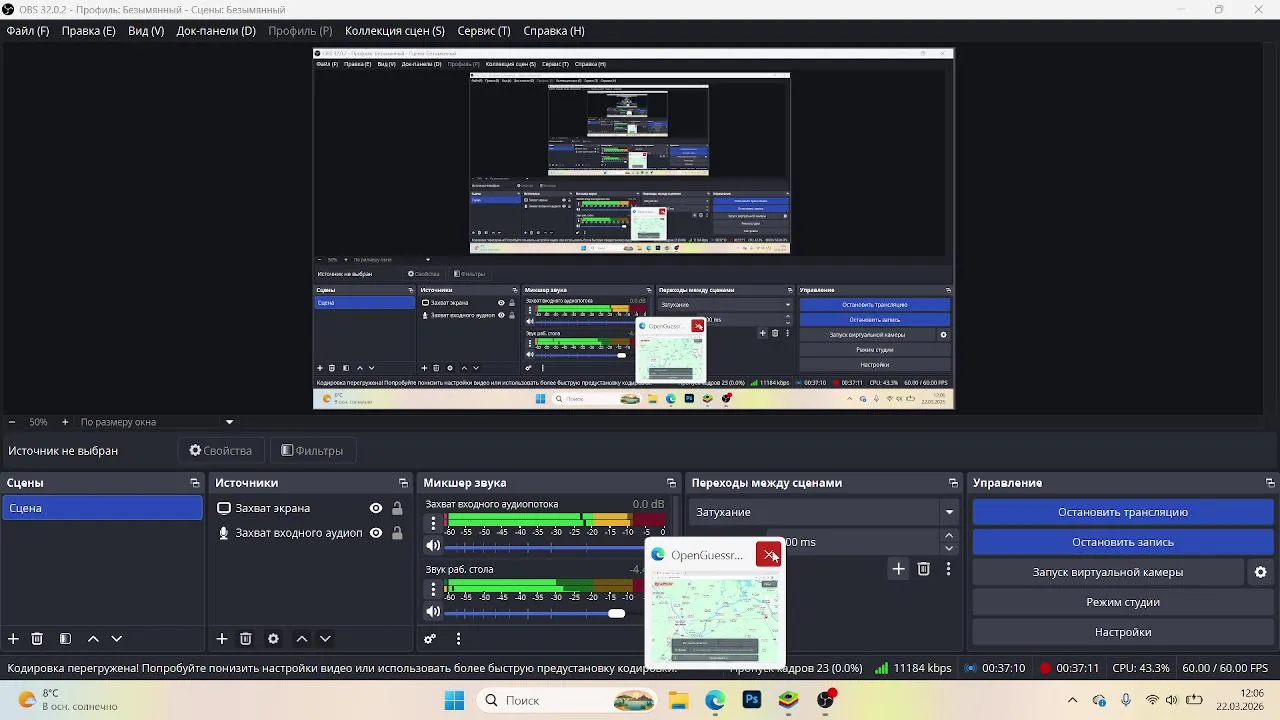Viewport: 1280px width, 720px height.
Task: Open File Explorer from the taskbar
Action: 678,700
